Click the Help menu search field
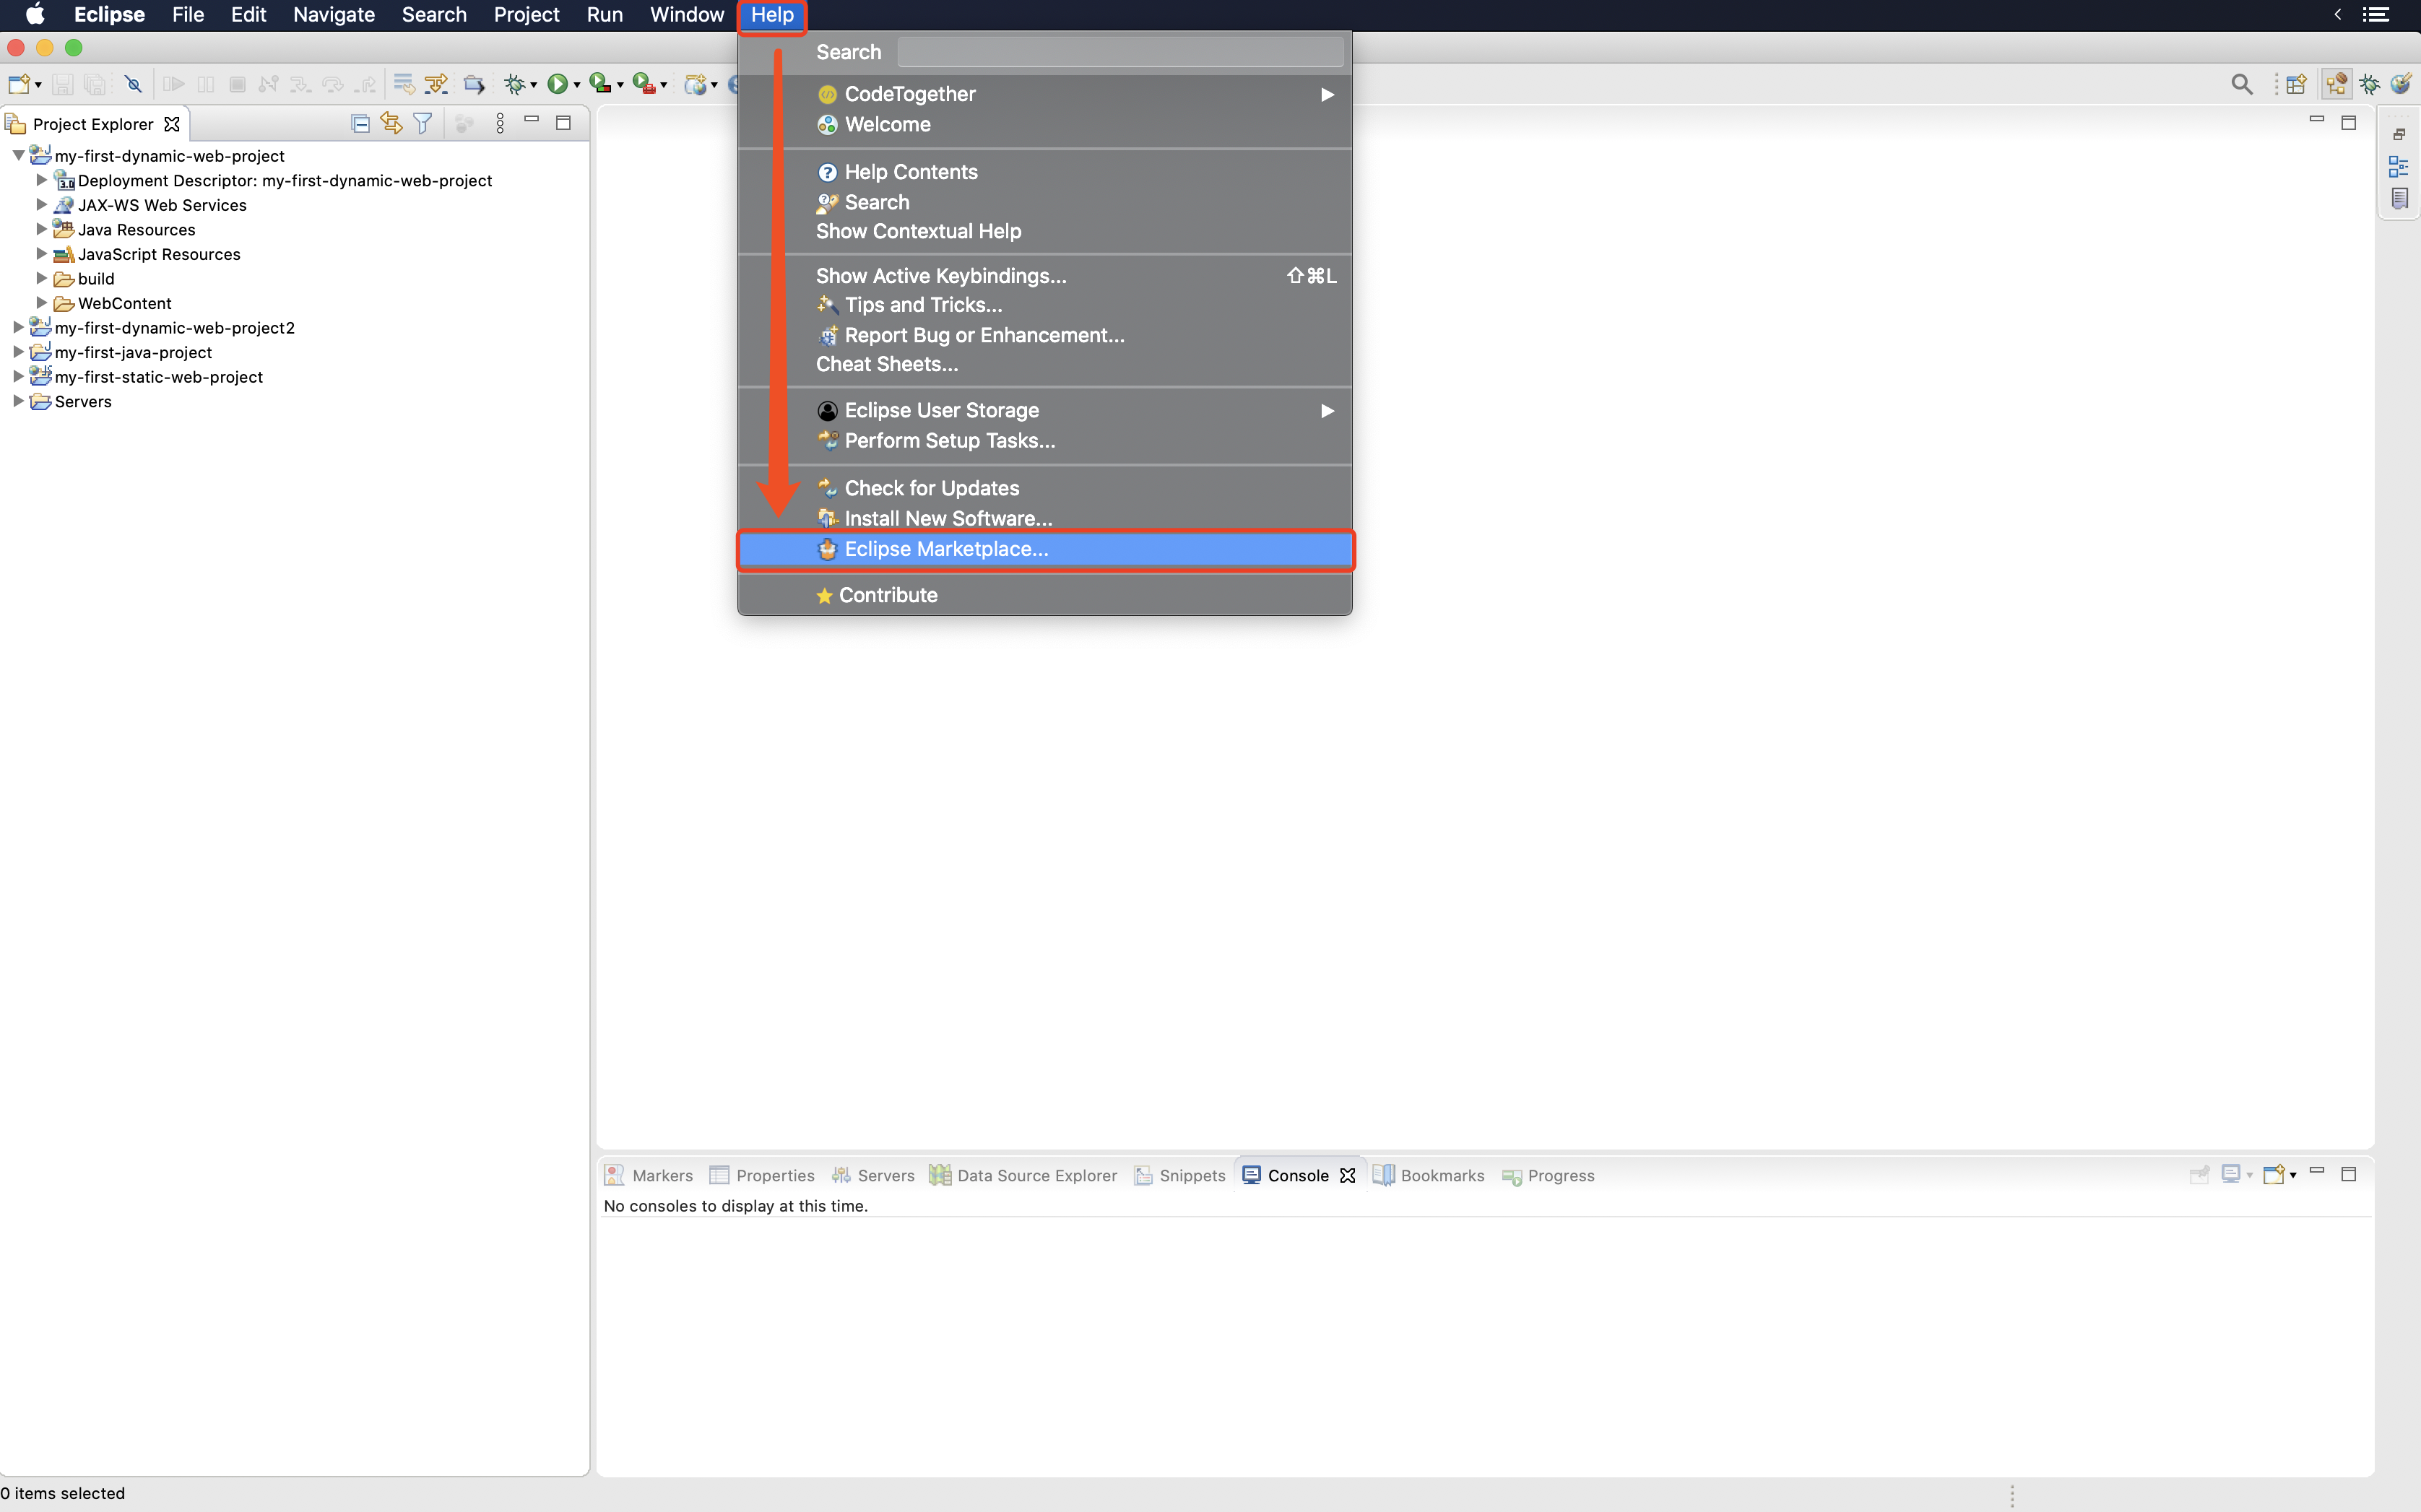The width and height of the screenshot is (2421, 1512). 1120,52
